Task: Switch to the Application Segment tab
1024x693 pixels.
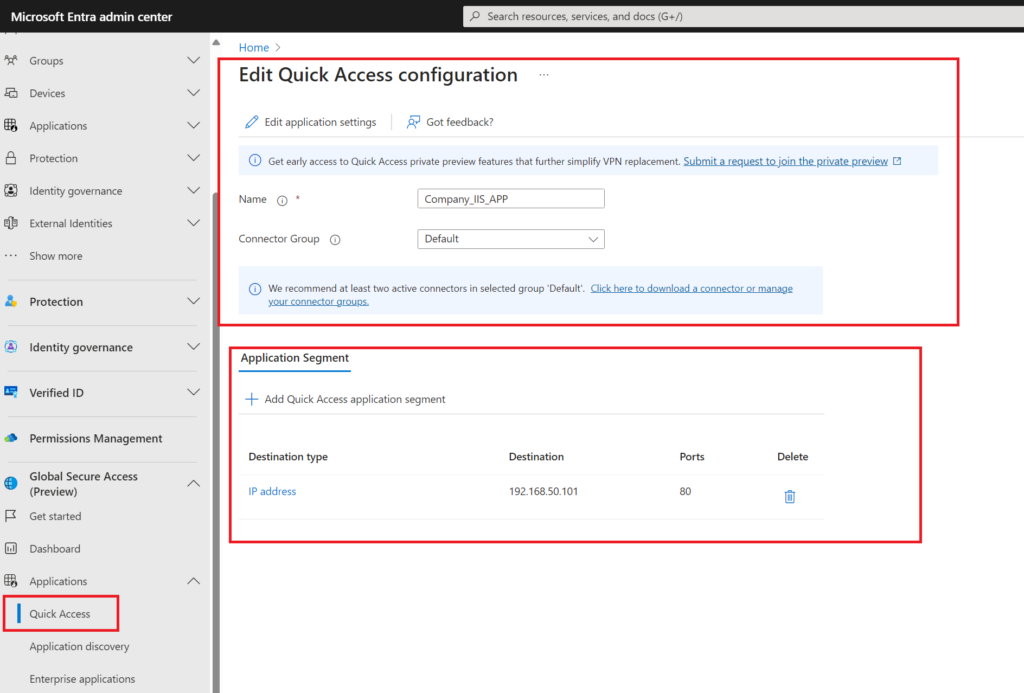Action: 295,358
